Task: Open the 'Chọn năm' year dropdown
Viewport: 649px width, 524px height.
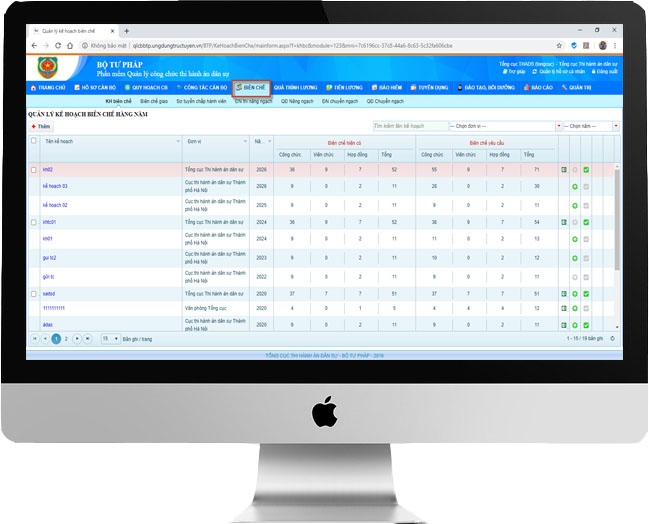Action: [592, 126]
